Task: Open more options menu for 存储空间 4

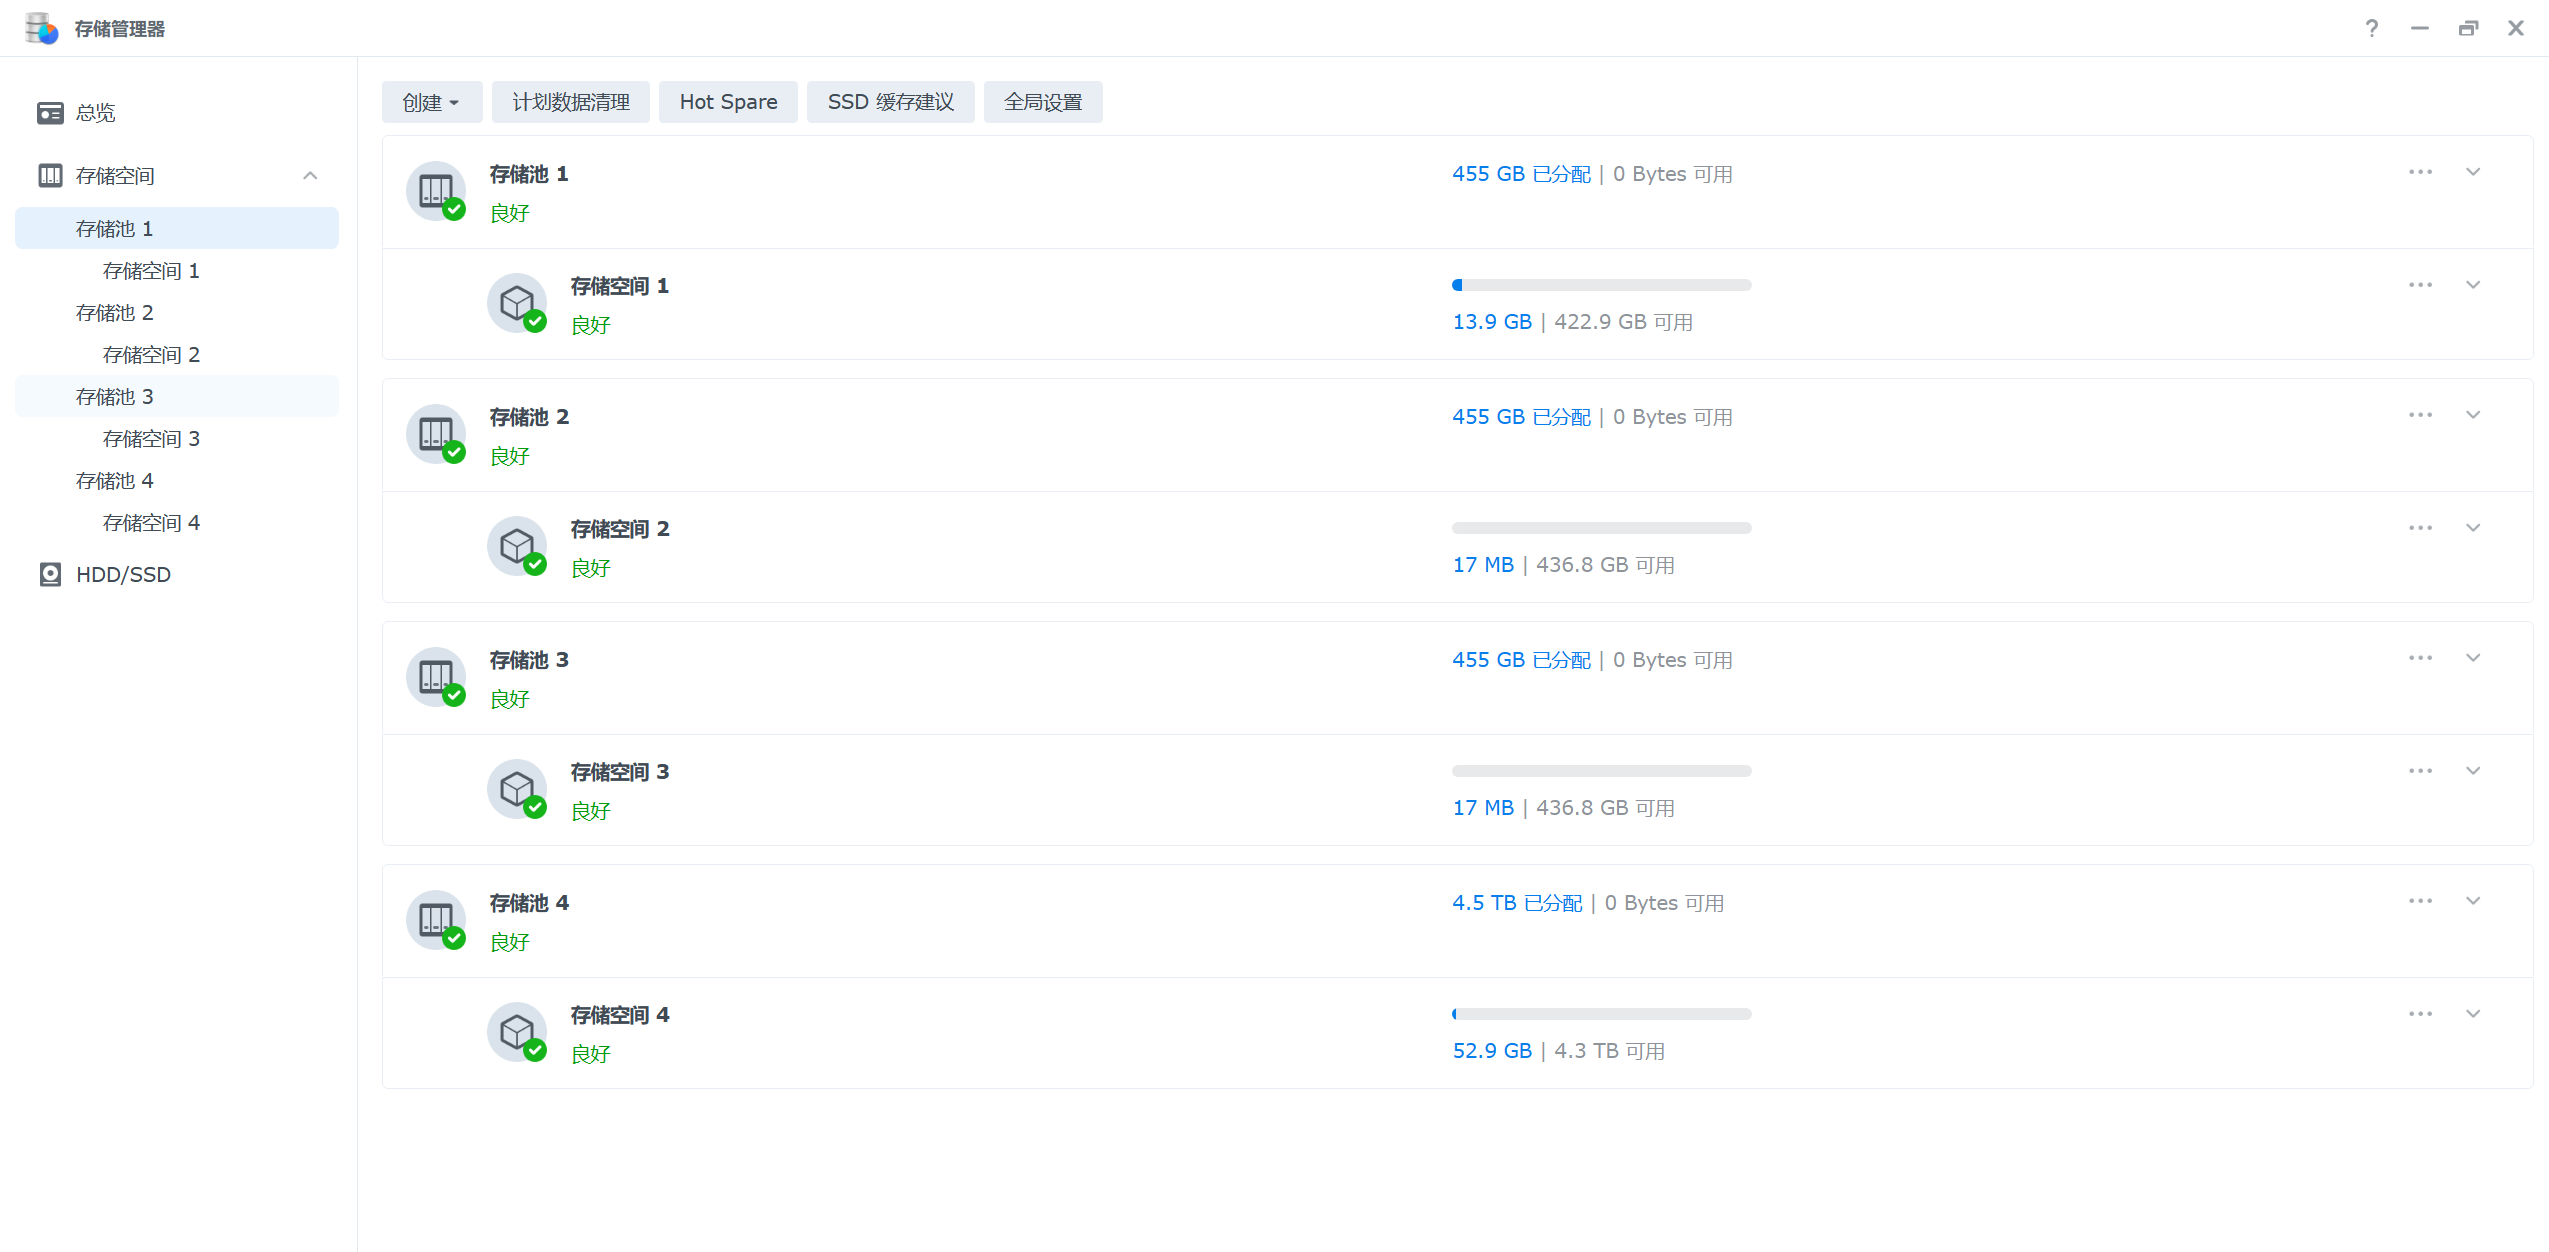Action: (x=2420, y=1014)
